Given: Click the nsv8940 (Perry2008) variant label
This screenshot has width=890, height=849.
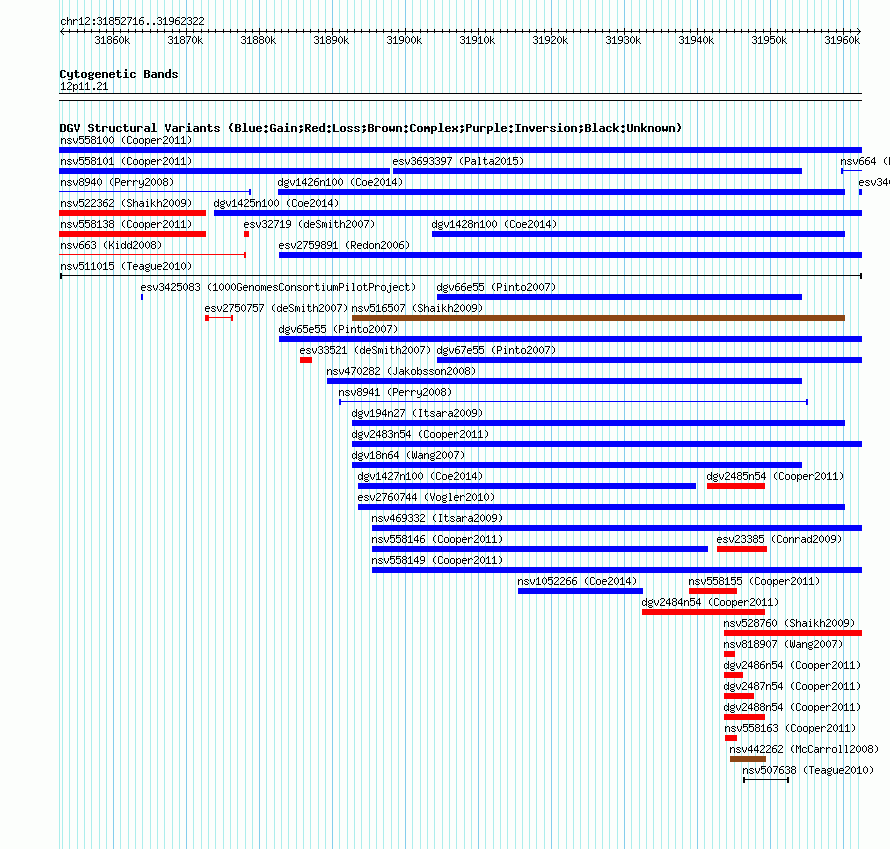Looking at the screenshot, I should (x=117, y=182).
